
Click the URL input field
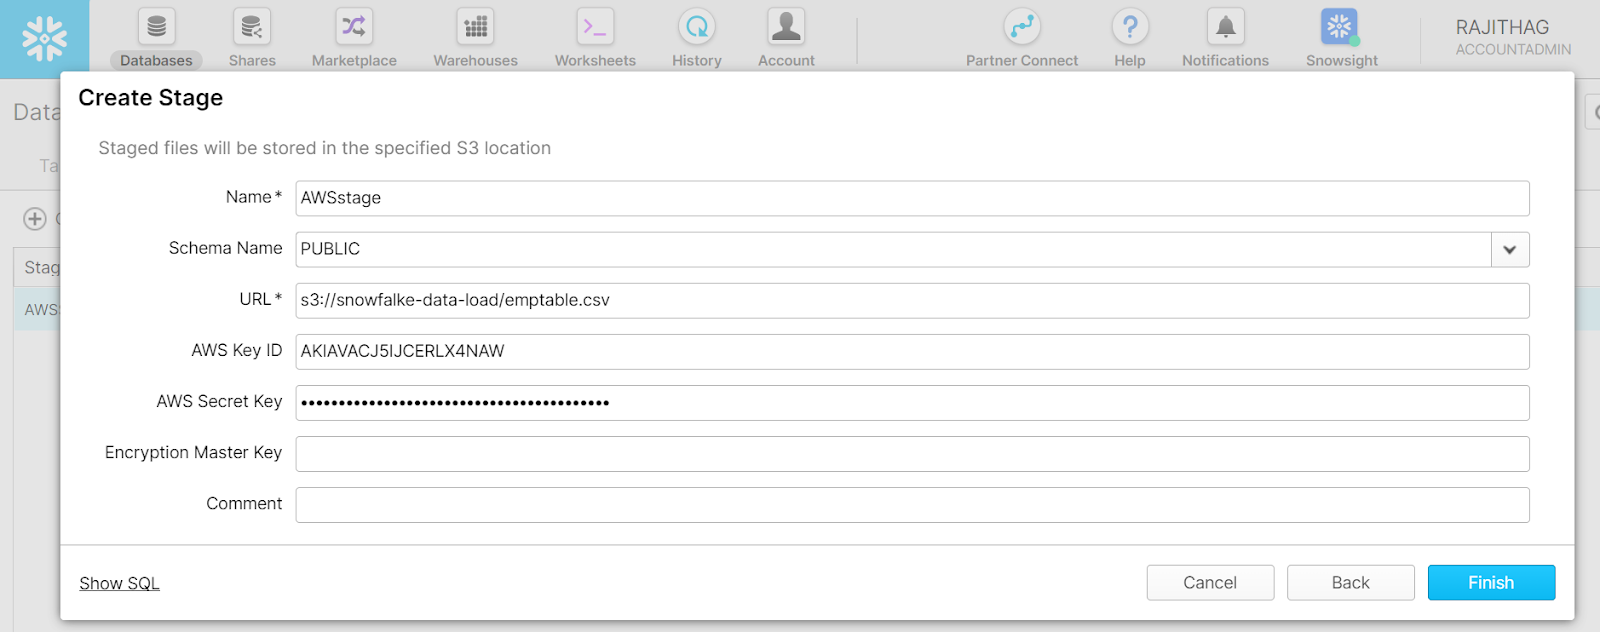click(x=912, y=300)
